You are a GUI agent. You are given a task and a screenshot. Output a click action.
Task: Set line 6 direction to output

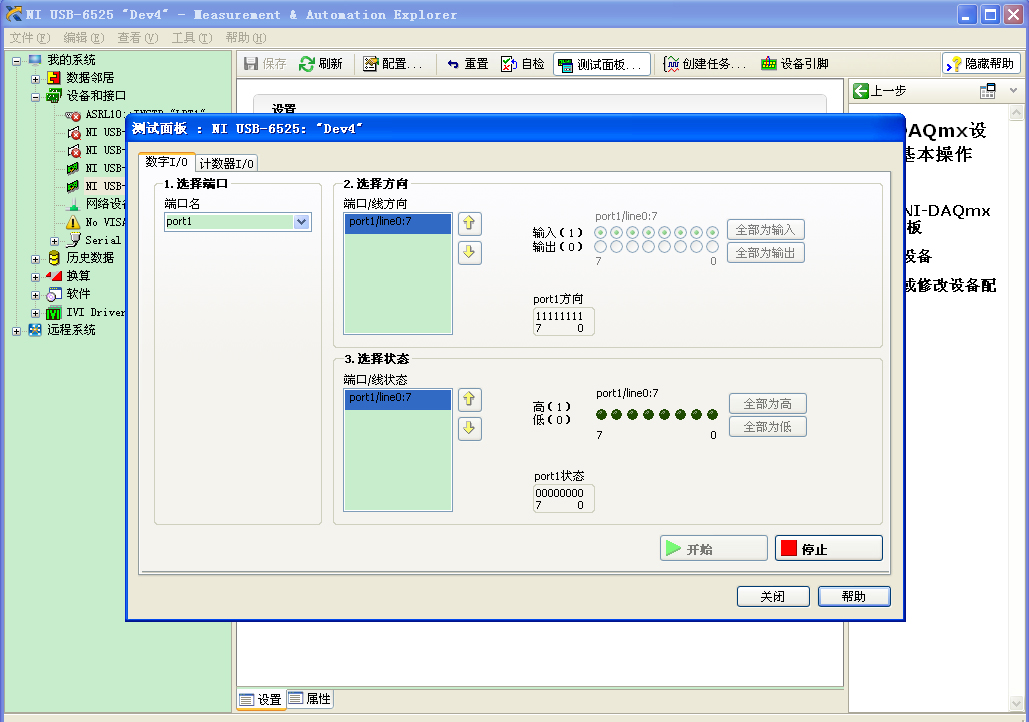[616, 247]
